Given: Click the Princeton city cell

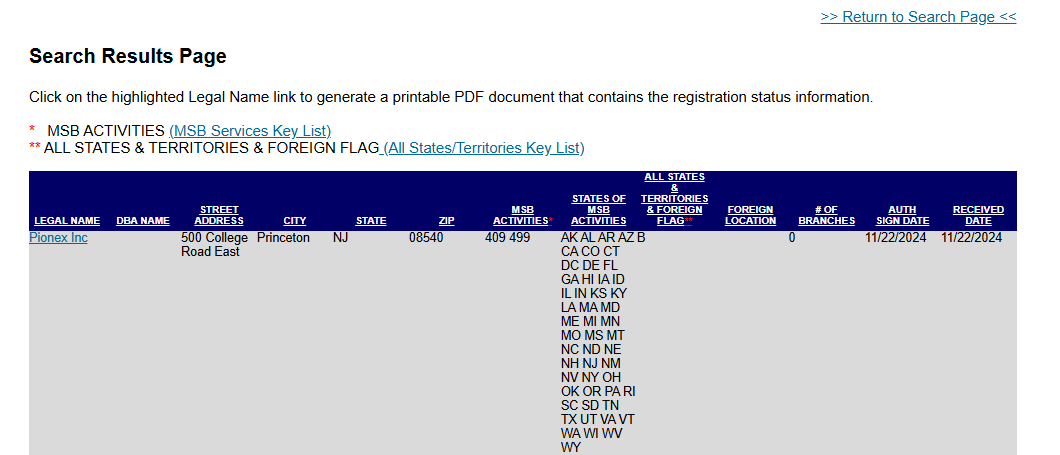Looking at the screenshot, I should click(x=283, y=238).
